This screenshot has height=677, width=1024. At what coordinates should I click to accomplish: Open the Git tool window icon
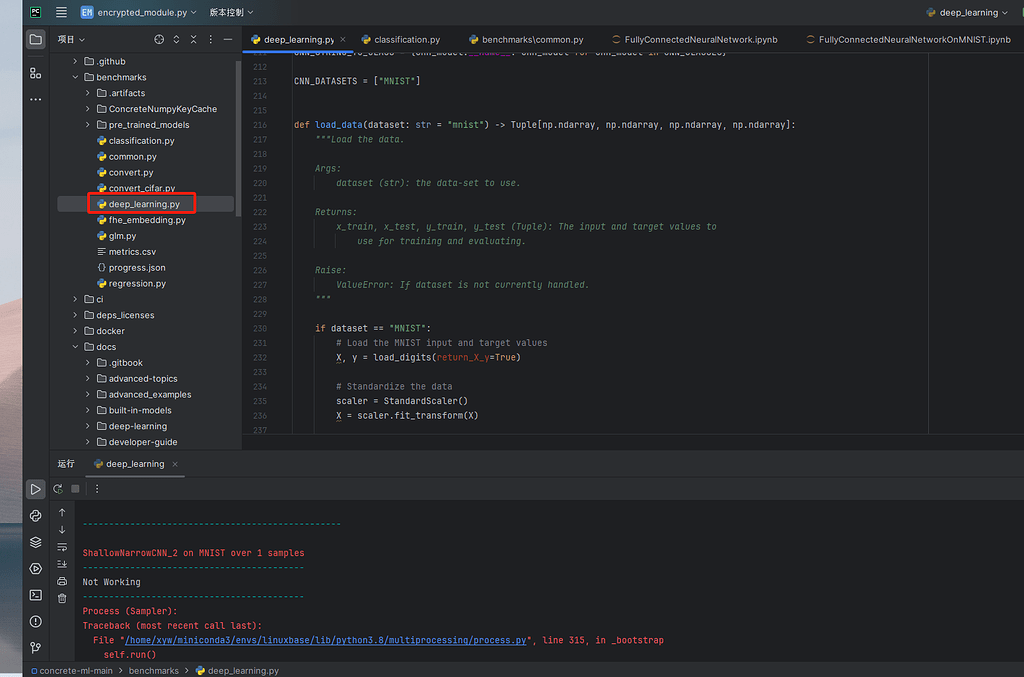(x=35, y=648)
